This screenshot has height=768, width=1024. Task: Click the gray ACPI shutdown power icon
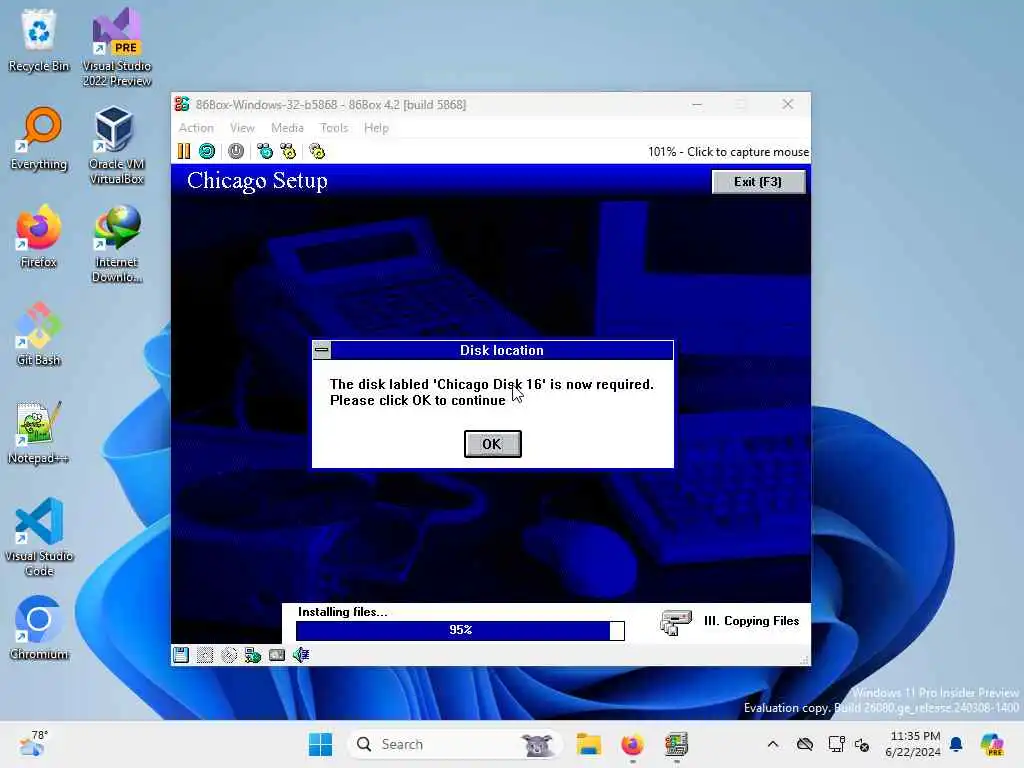(236, 152)
